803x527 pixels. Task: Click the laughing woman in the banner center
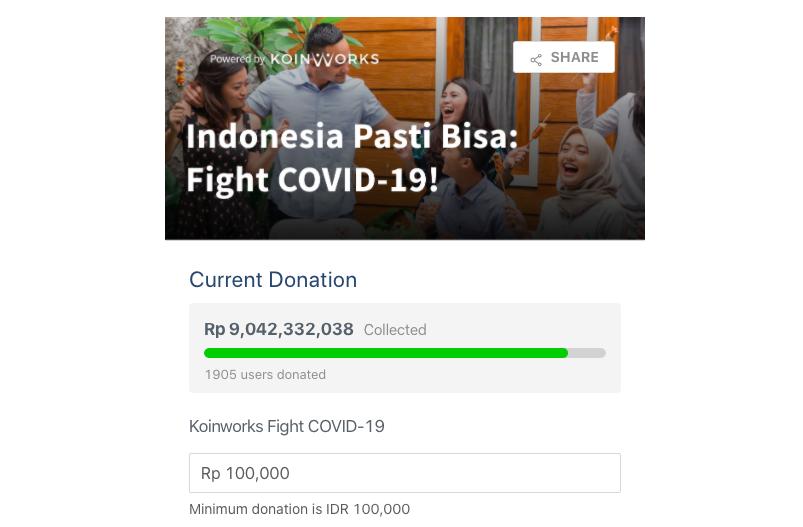click(x=463, y=115)
